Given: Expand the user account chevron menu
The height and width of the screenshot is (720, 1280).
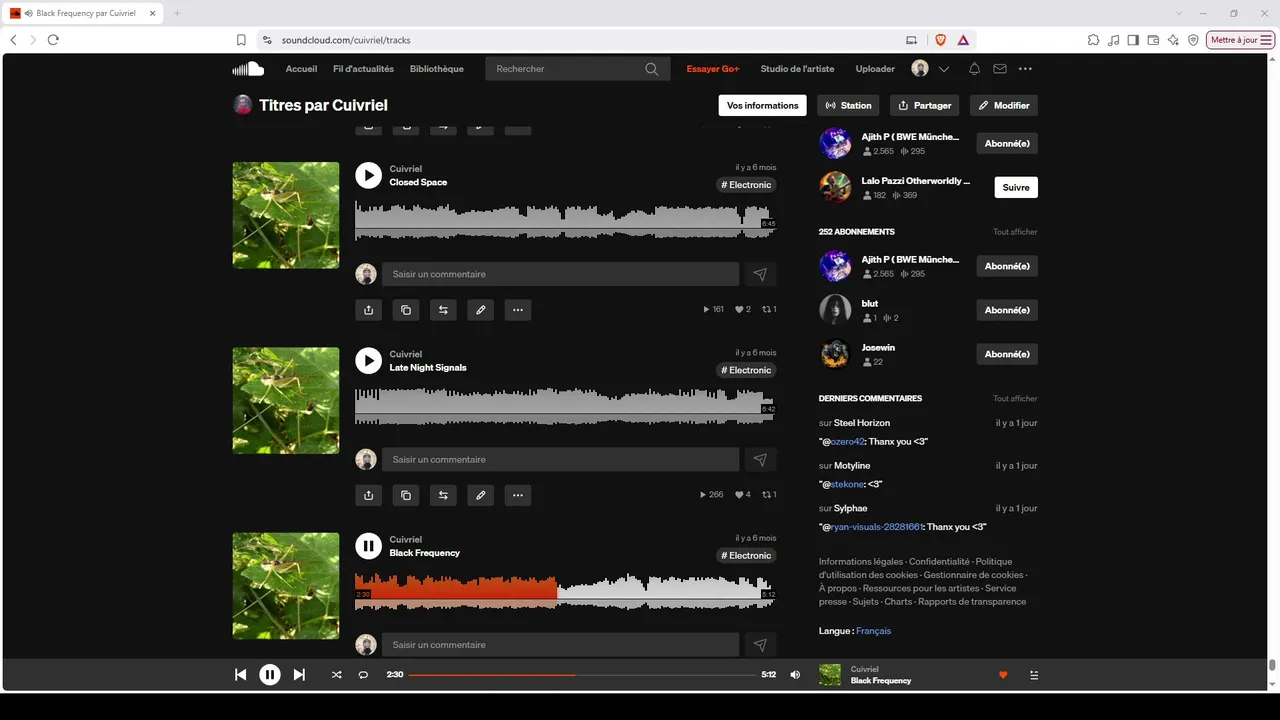Looking at the screenshot, I should pyautogui.click(x=943, y=69).
